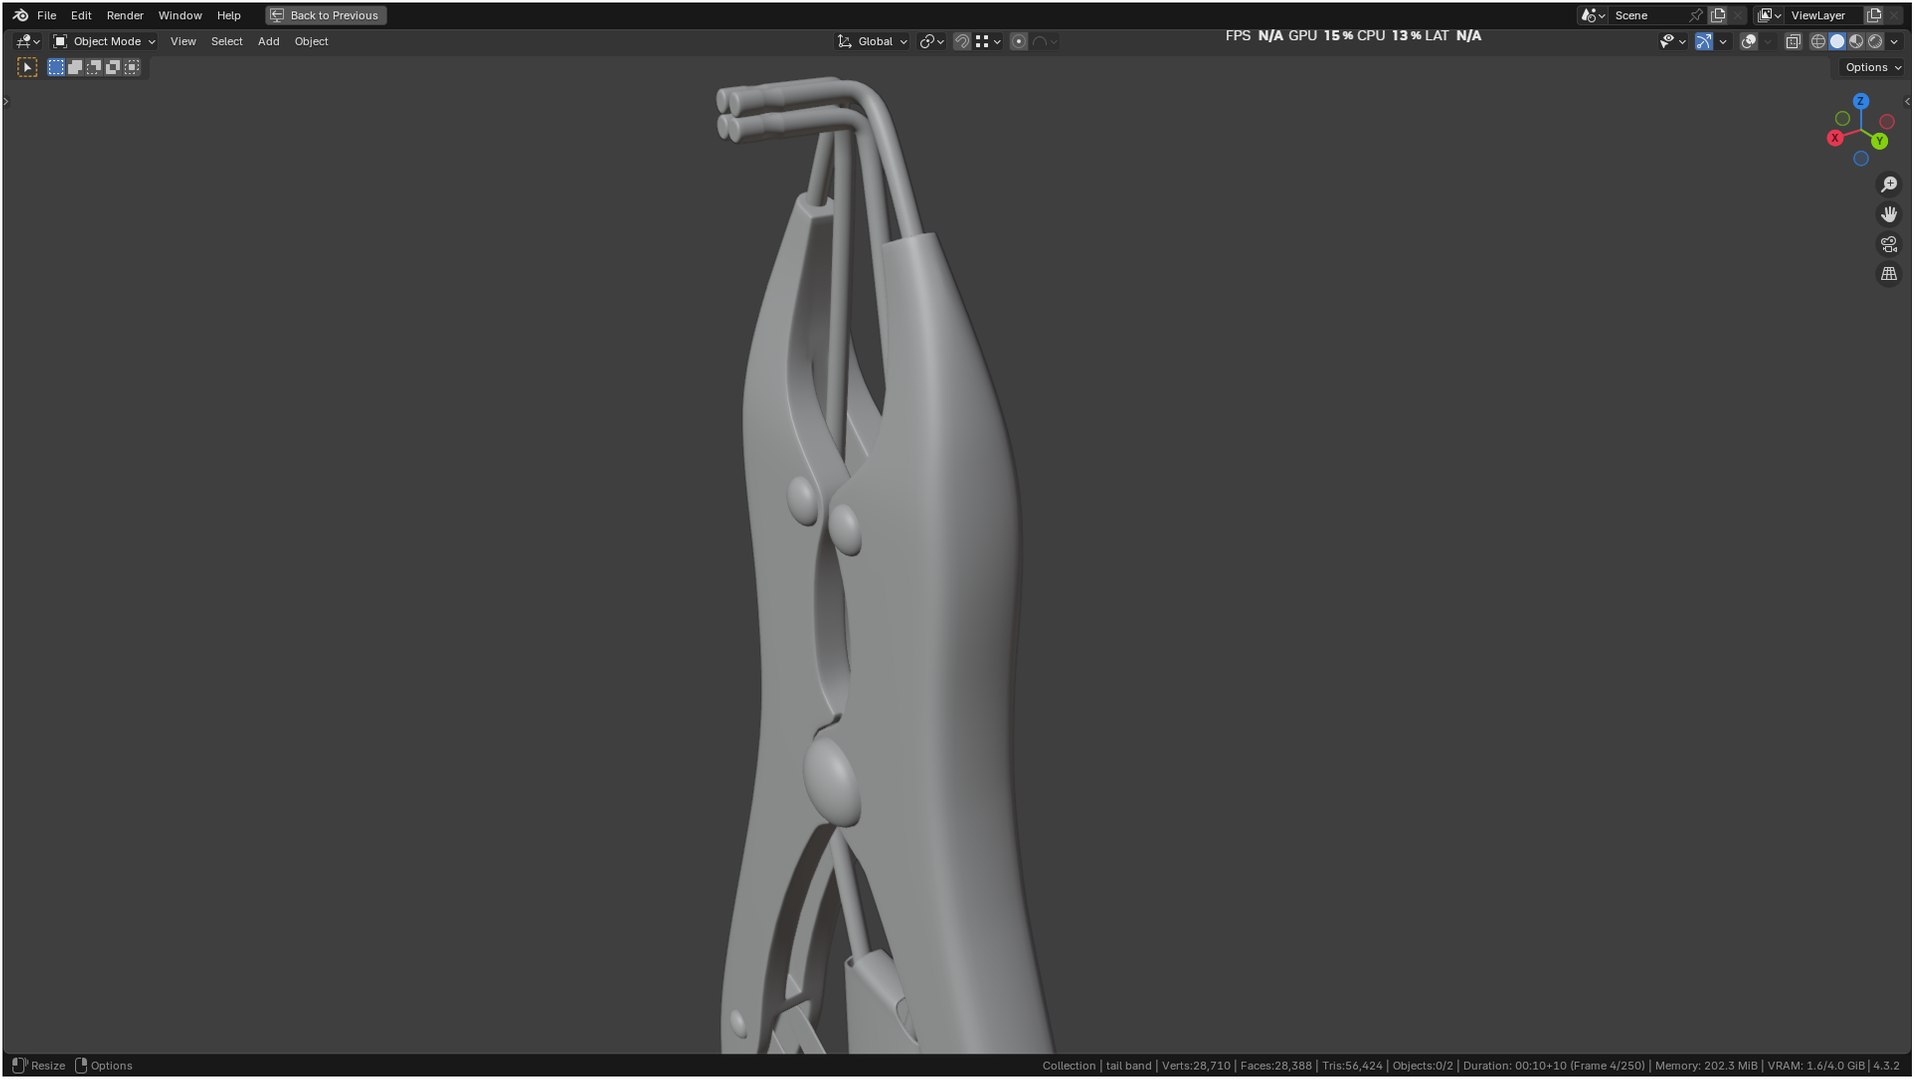
Task: Click the X axis on navigation gizmo
Action: [1835, 138]
